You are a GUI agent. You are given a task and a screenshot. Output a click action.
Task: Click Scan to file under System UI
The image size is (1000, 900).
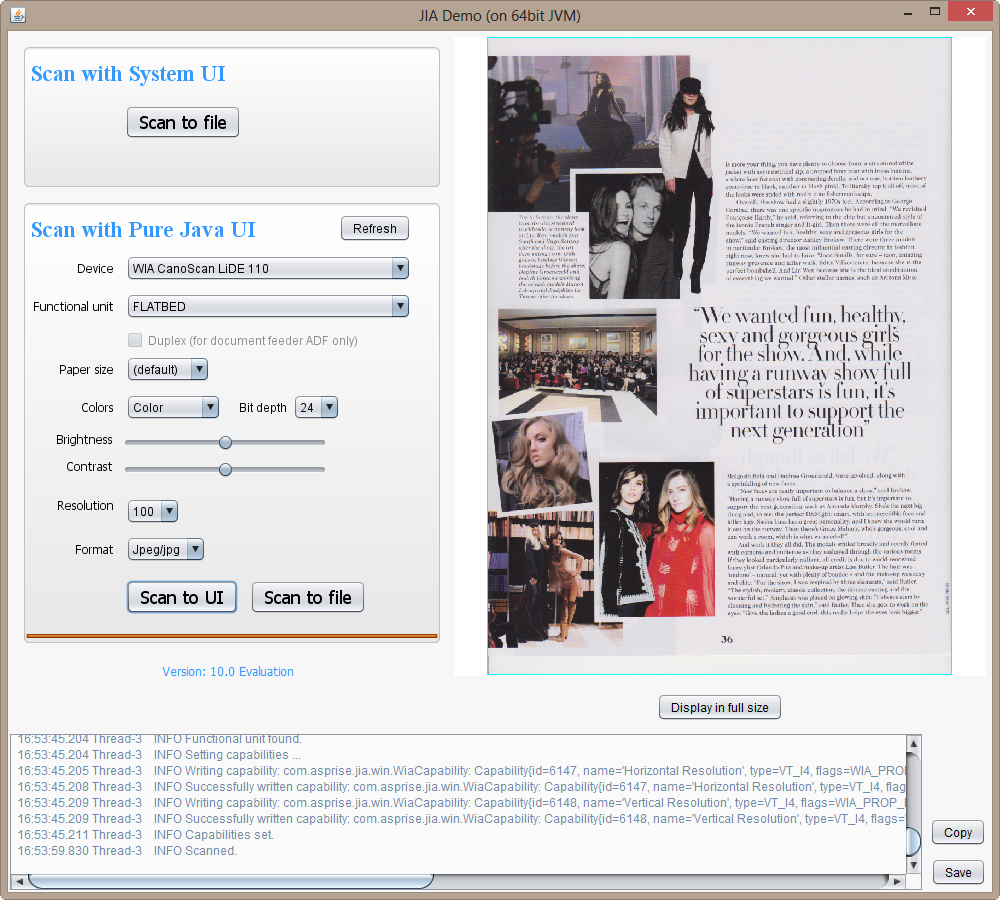click(183, 122)
